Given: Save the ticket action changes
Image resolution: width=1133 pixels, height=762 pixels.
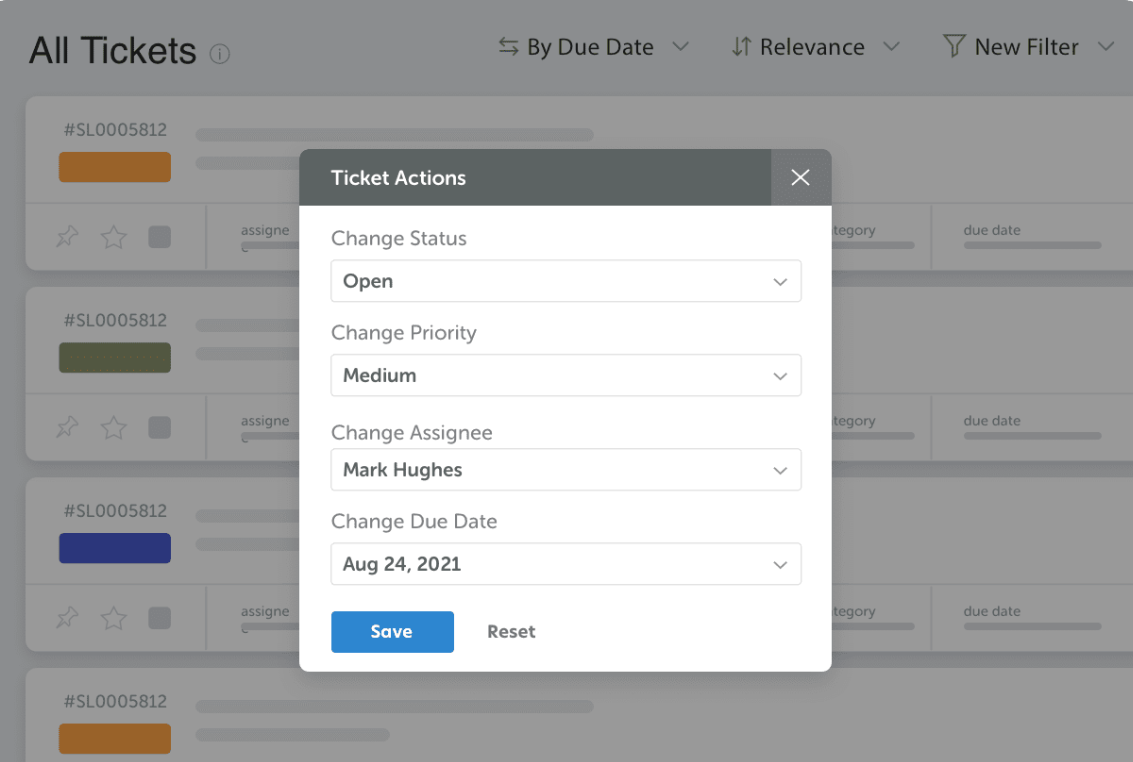Looking at the screenshot, I should click(x=392, y=631).
